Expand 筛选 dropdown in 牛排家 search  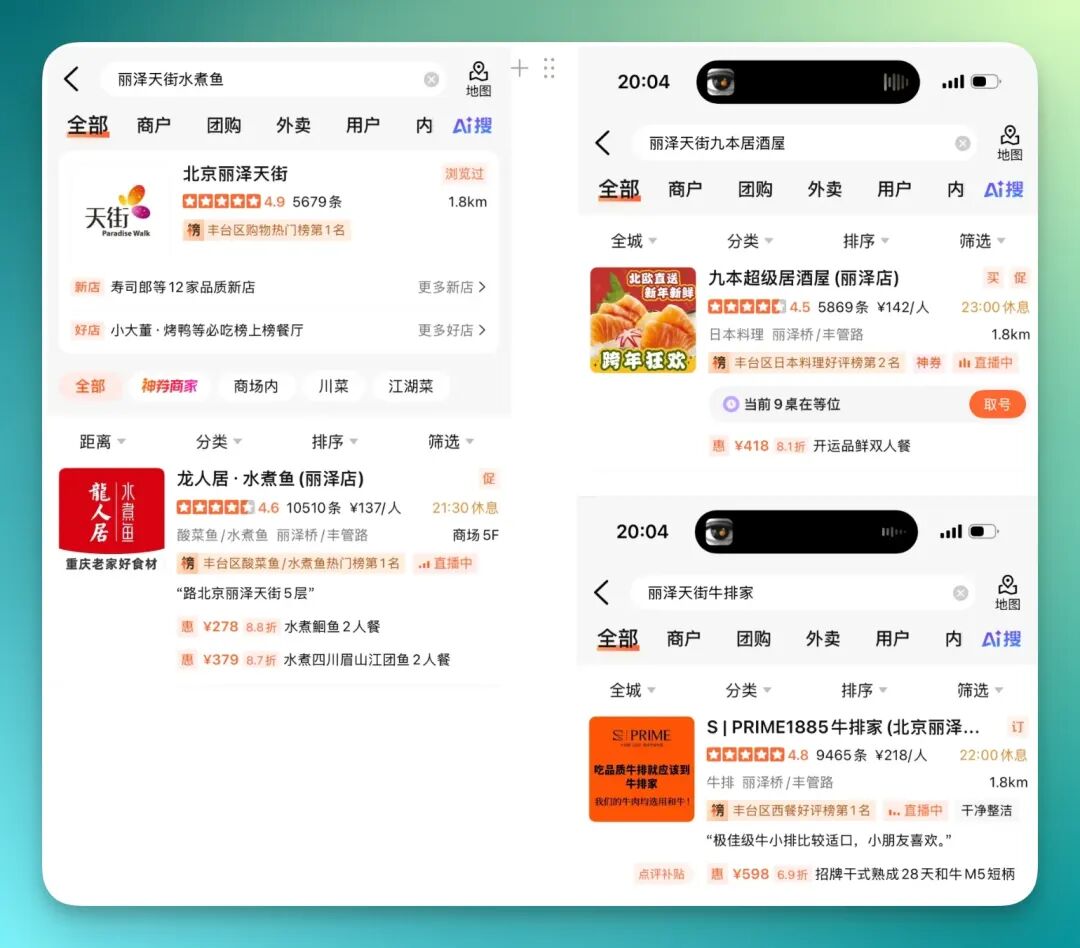coord(980,690)
